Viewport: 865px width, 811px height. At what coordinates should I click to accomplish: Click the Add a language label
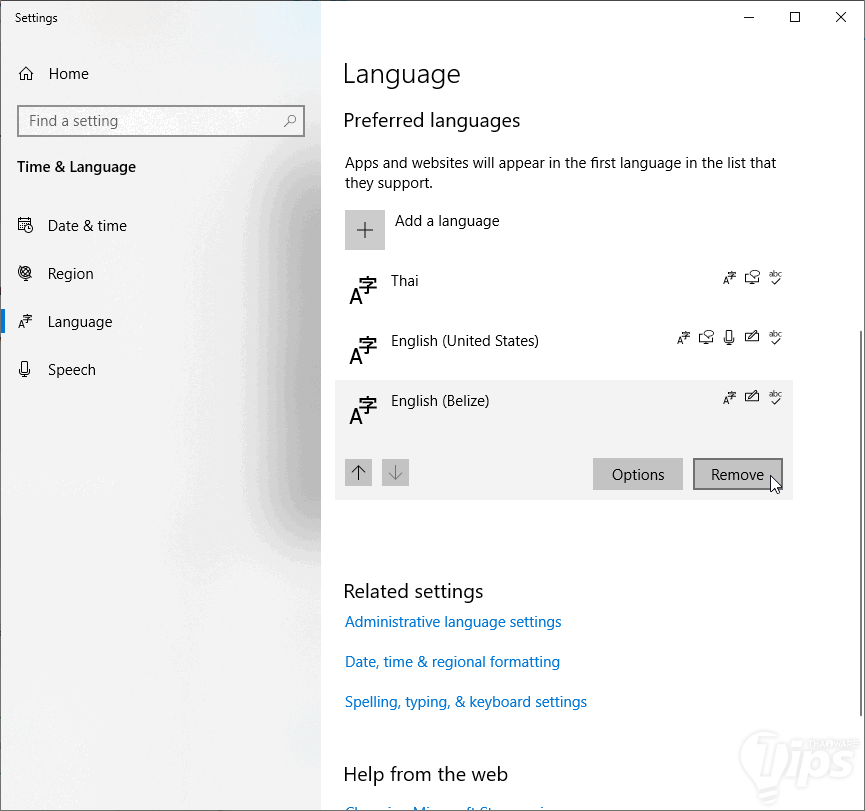447,221
